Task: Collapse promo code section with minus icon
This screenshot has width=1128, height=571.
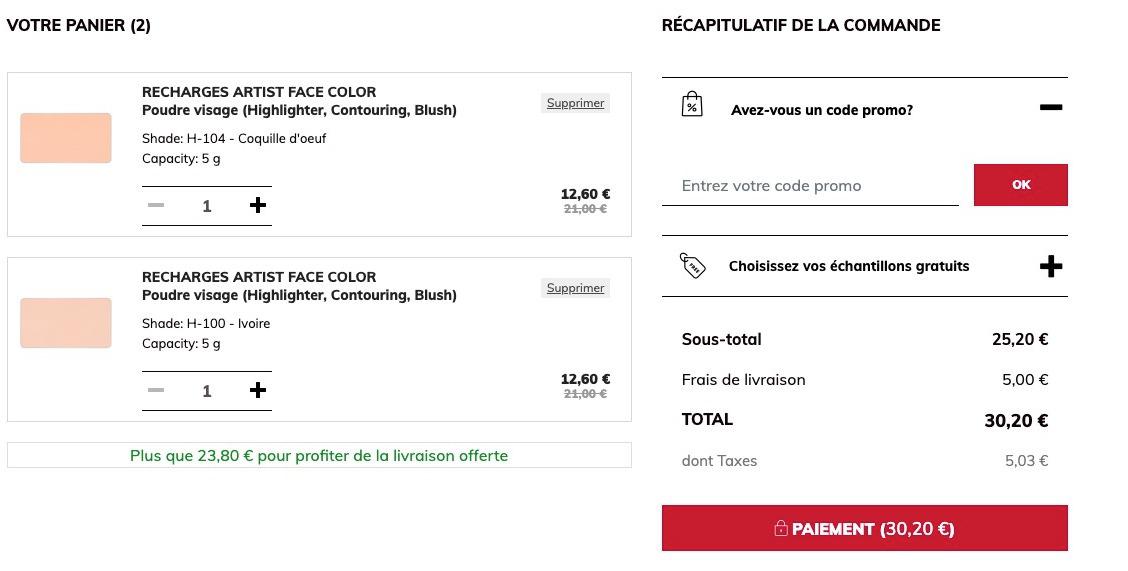Action: coord(1051,108)
